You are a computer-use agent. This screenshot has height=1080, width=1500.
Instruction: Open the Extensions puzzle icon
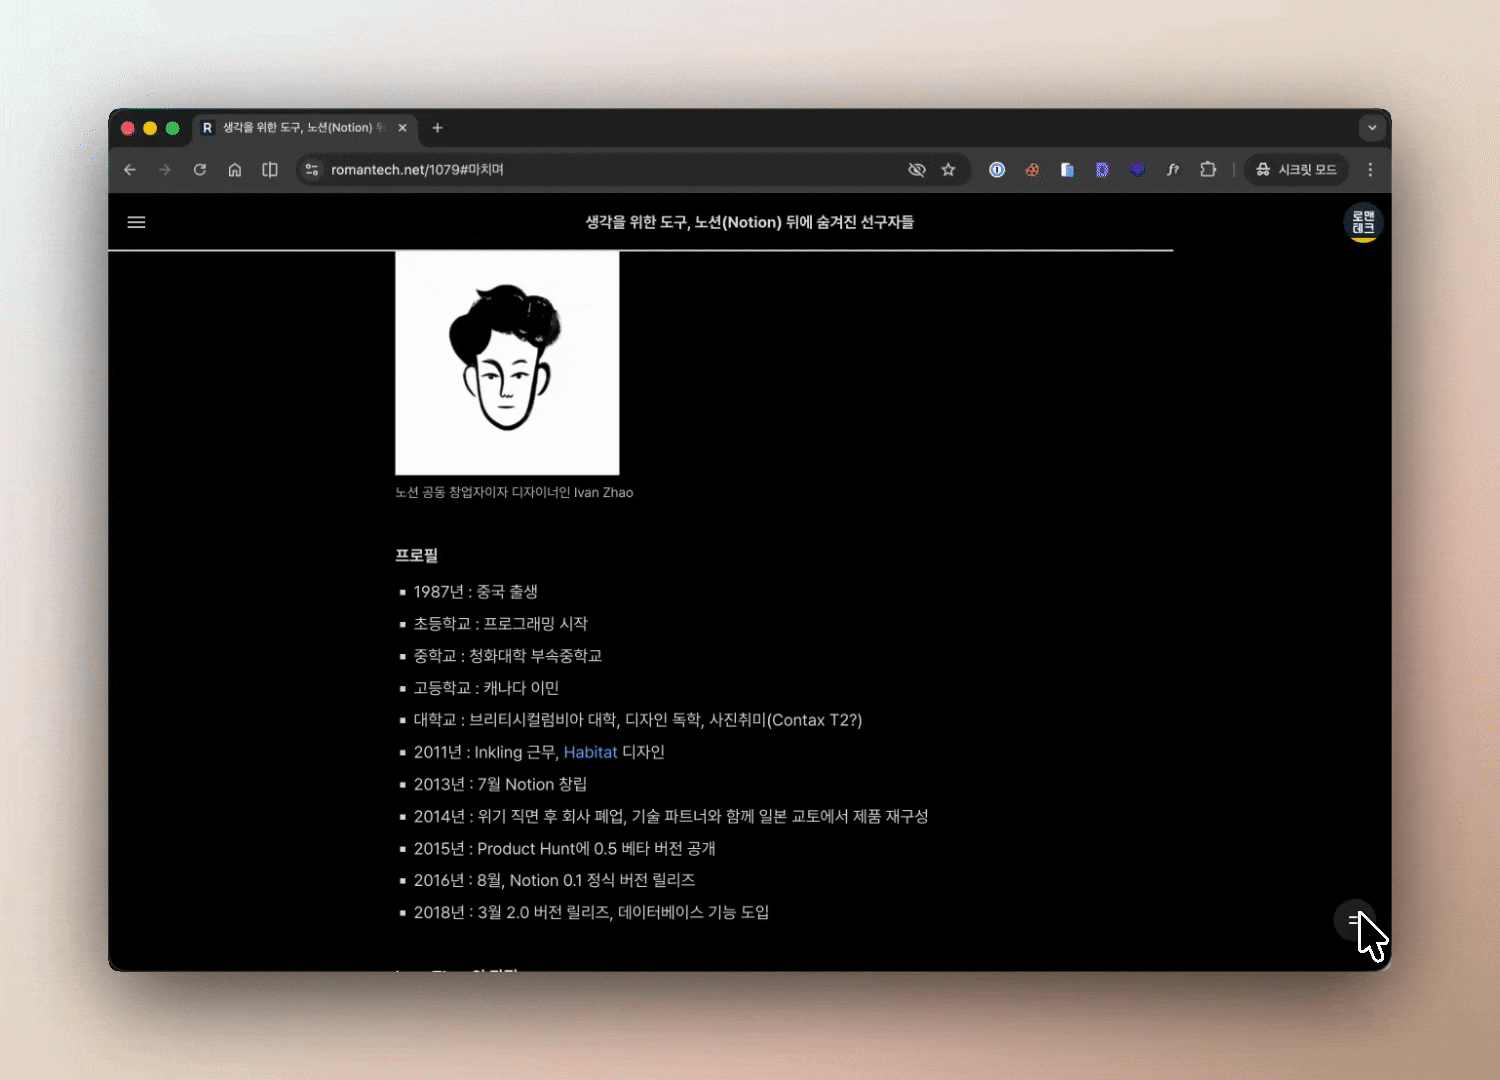coord(1208,170)
